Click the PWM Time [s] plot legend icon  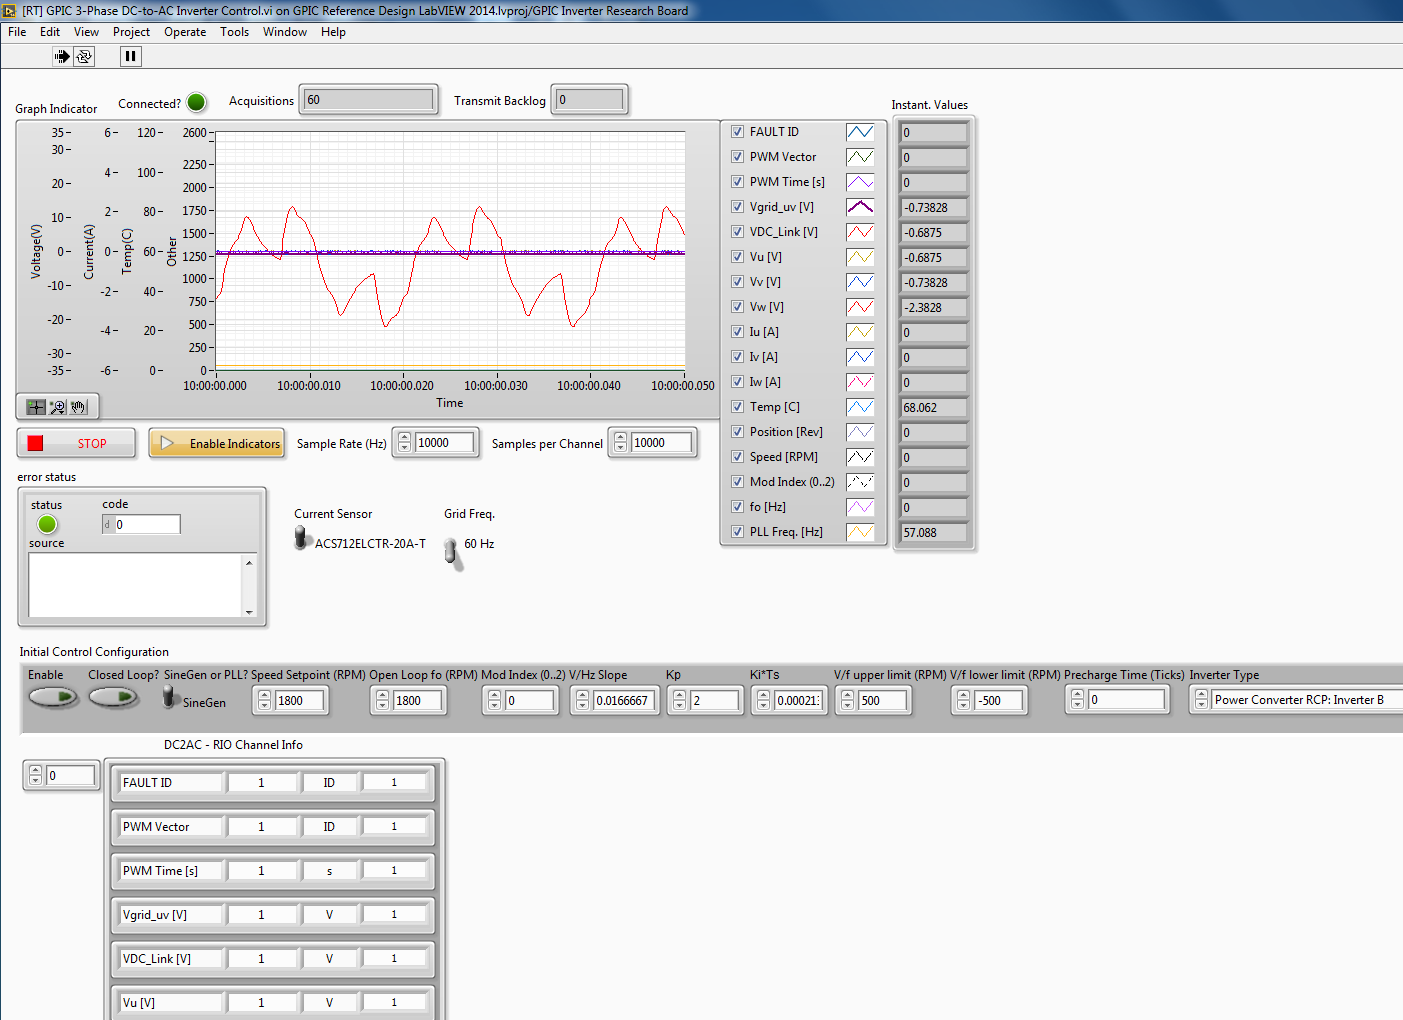pos(860,182)
